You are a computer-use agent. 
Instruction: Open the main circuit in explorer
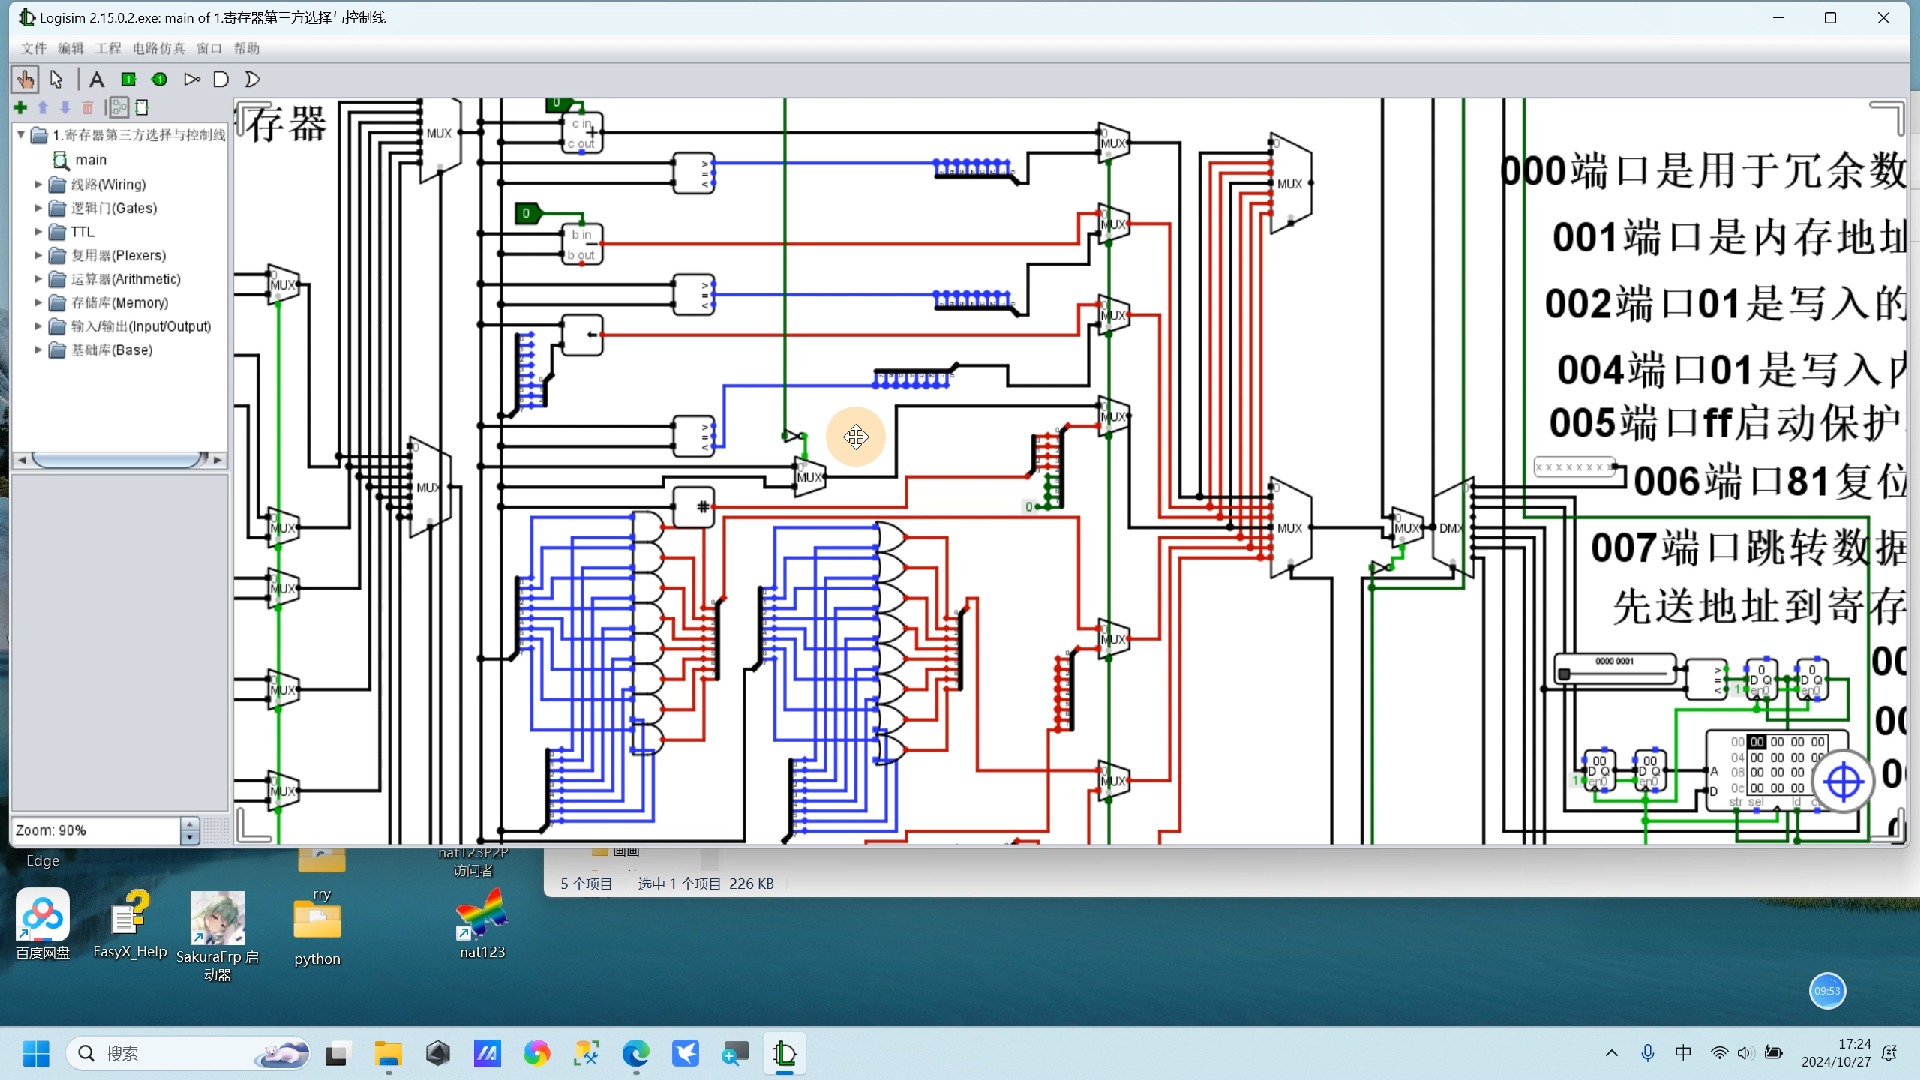pyautogui.click(x=90, y=160)
